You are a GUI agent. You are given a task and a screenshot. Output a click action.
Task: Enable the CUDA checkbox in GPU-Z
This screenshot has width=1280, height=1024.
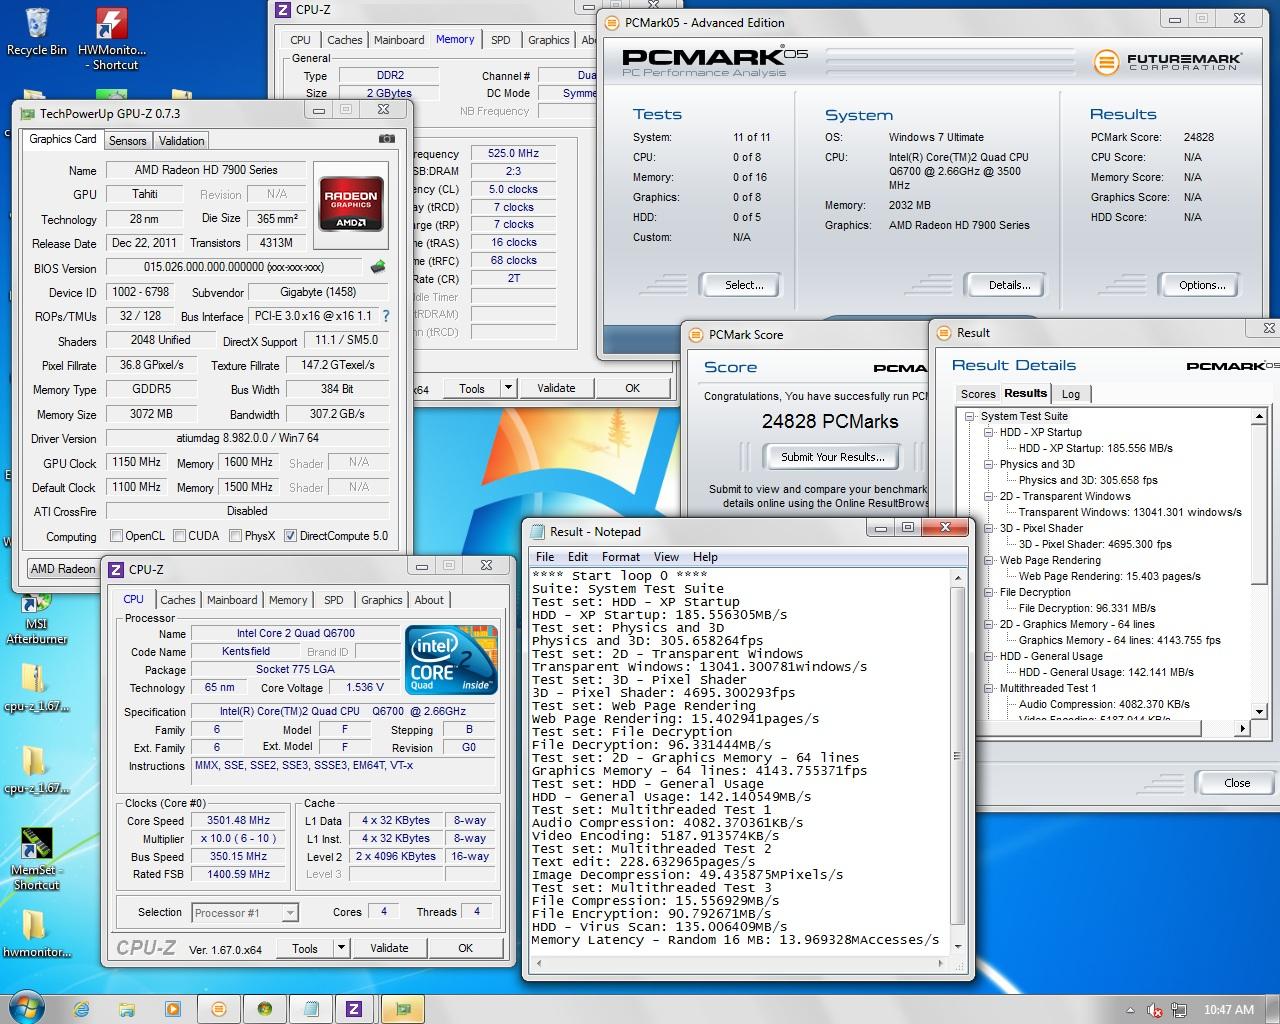click(179, 536)
